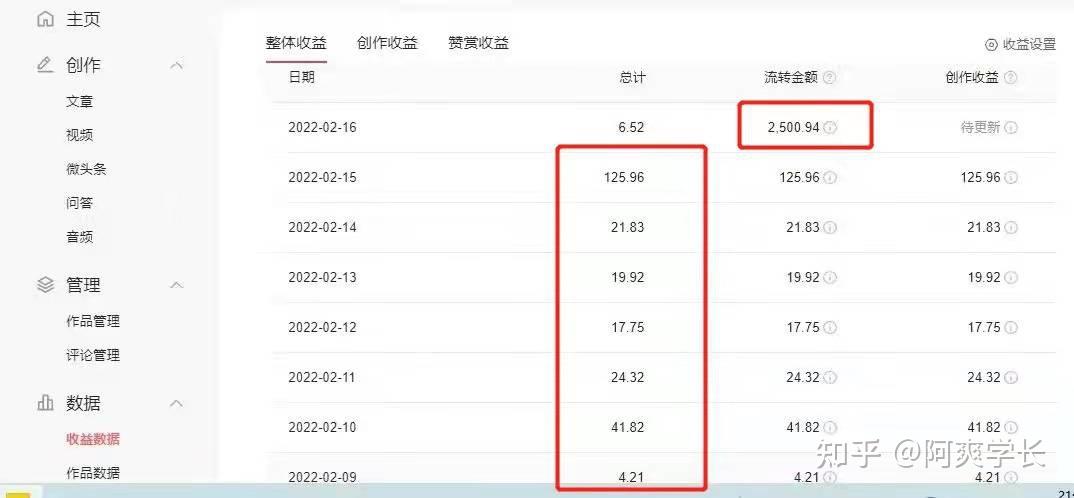Open 评论管理 in the sidebar
1074x498 pixels.
pos(93,355)
